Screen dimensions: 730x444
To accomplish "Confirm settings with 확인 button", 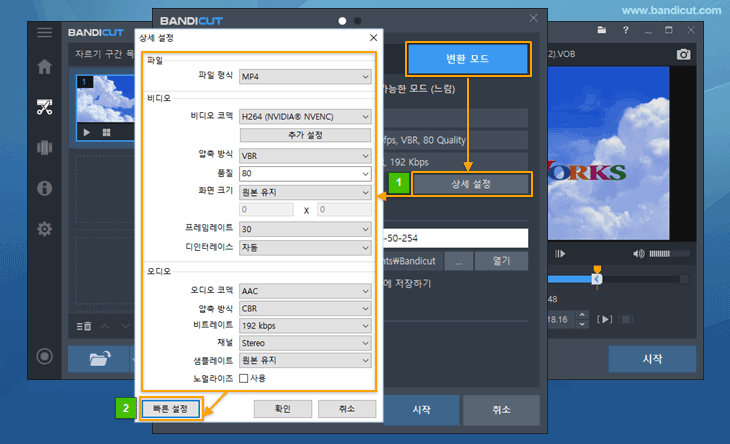I will [x=283, y=409].
